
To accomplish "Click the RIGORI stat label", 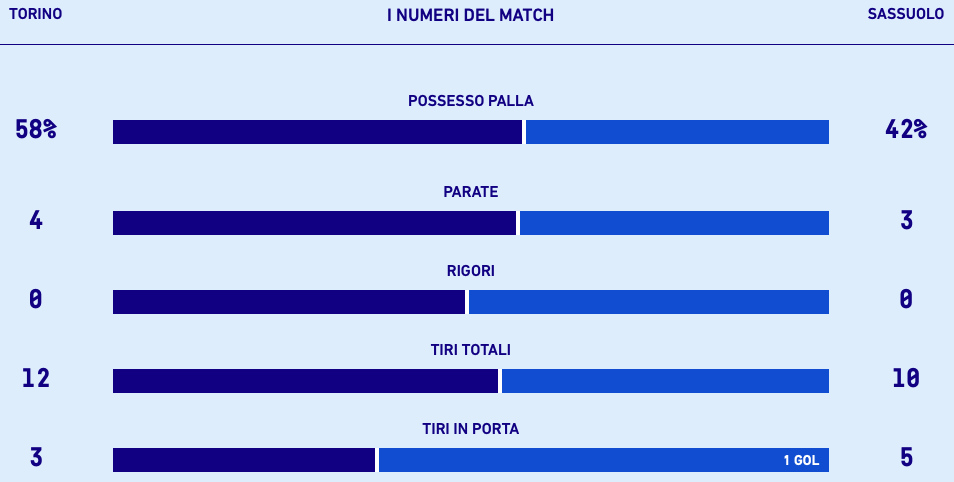I will click(470, 271).
